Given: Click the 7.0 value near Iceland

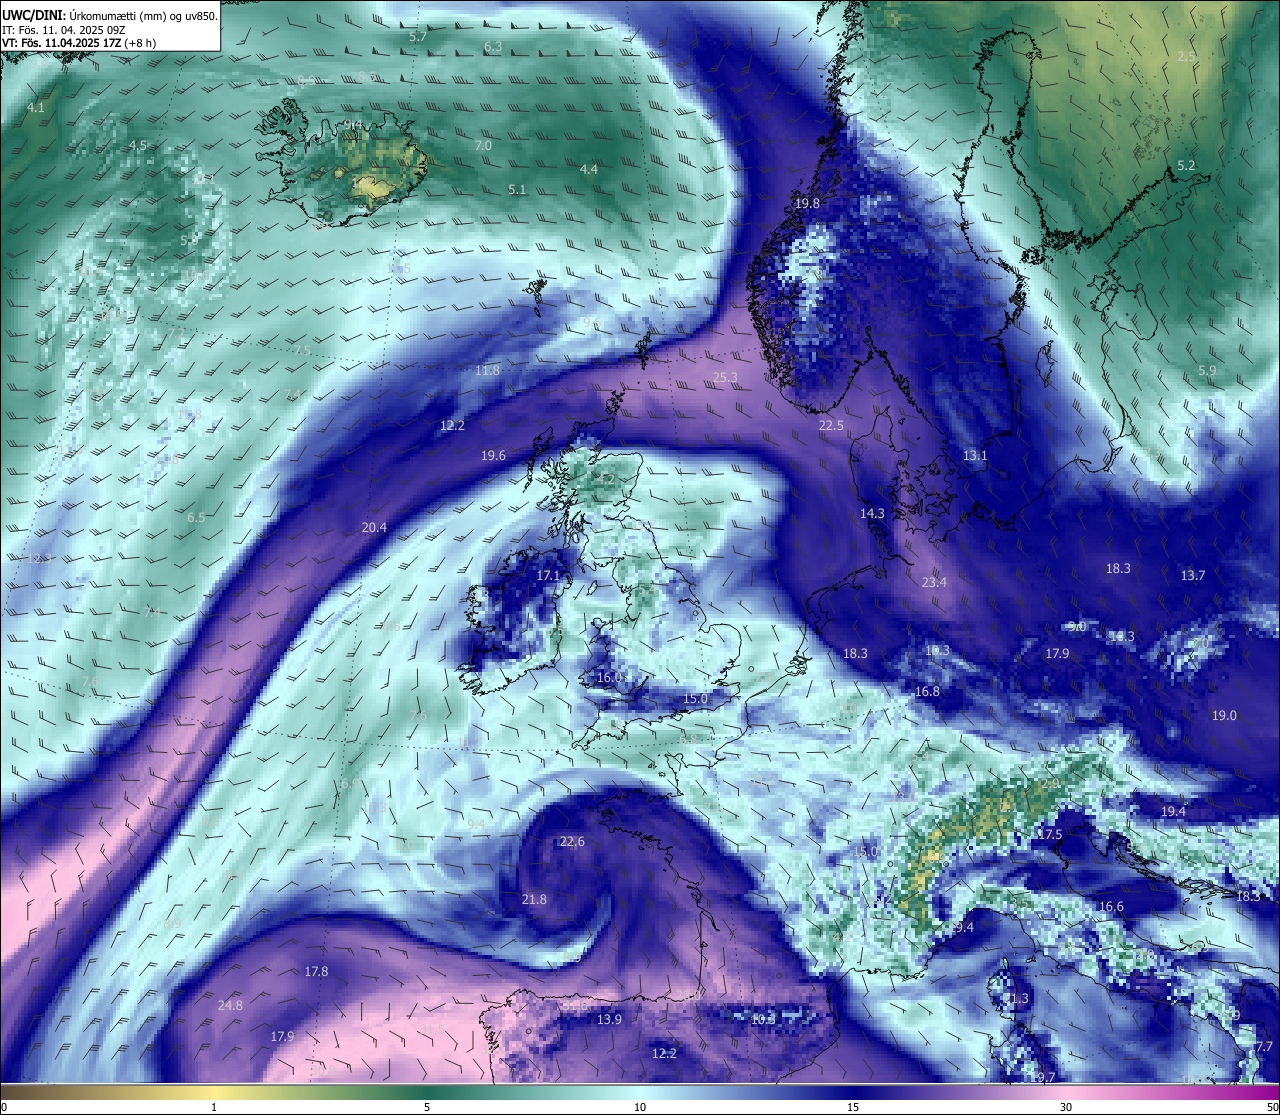Looking at the screenshot, I should (x=483, y=145).
